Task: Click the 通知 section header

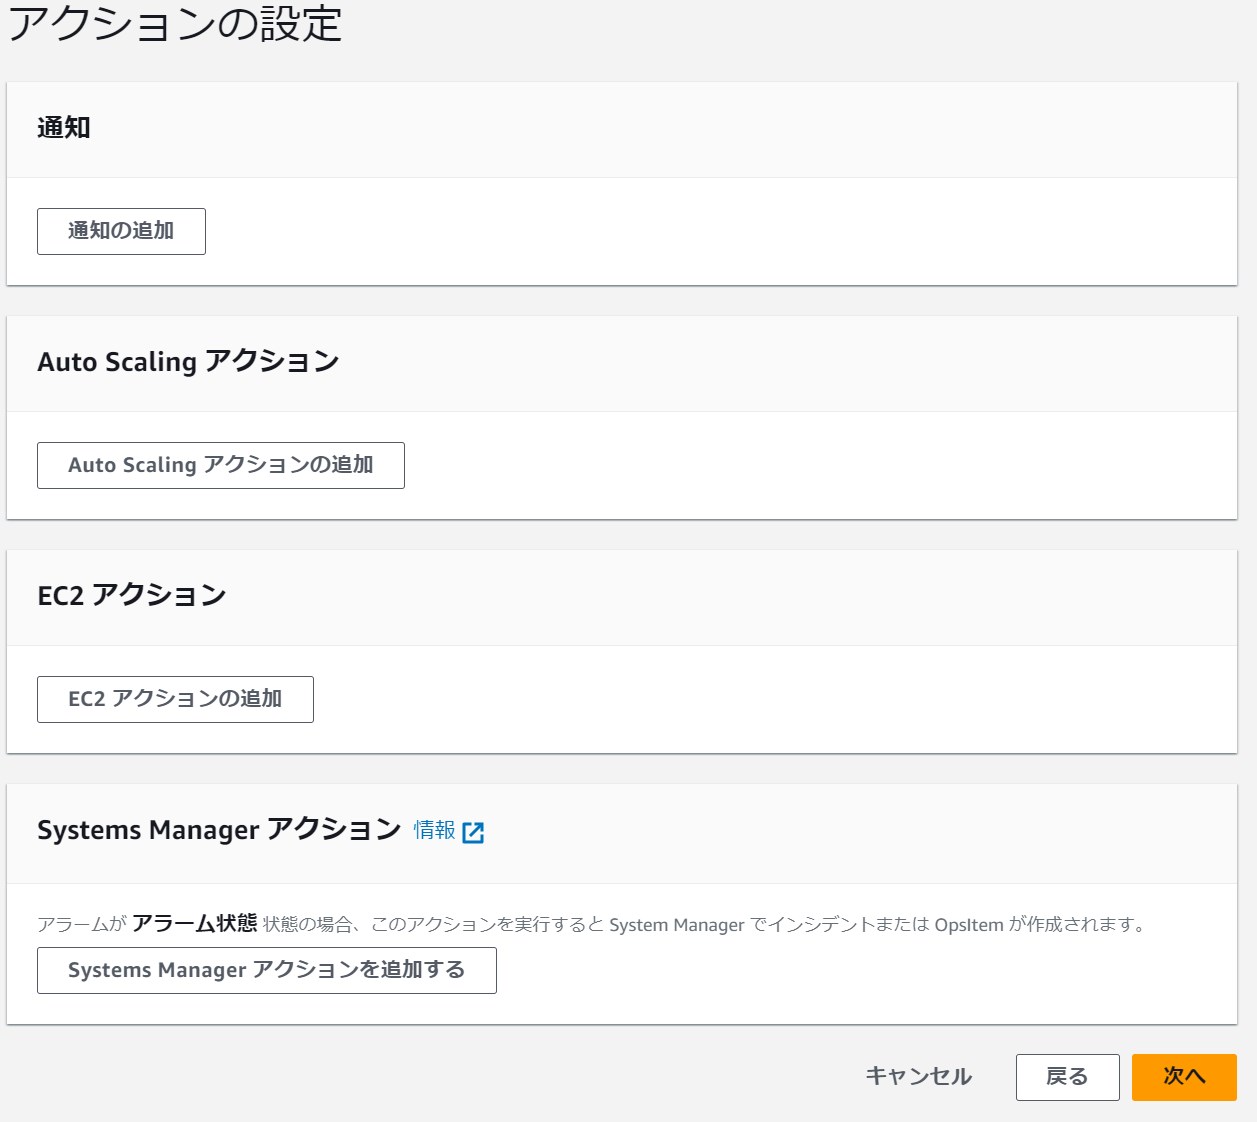Action: click(x=62, y=128)
